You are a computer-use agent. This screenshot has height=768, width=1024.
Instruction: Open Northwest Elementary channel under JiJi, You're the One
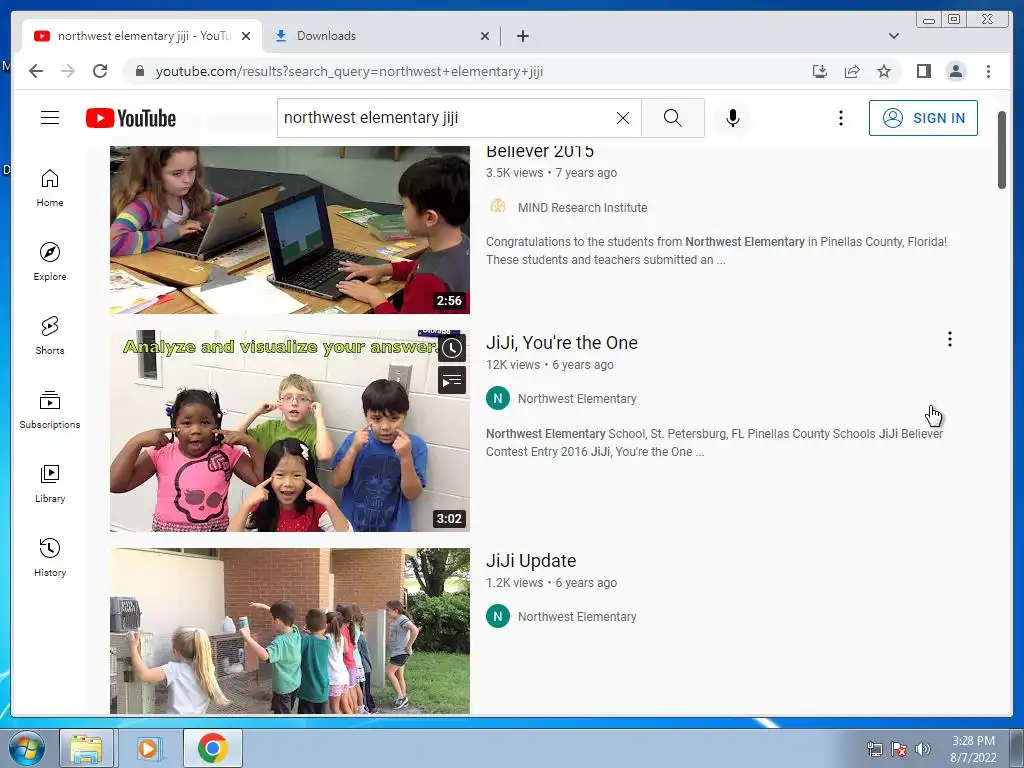(577, 398)
